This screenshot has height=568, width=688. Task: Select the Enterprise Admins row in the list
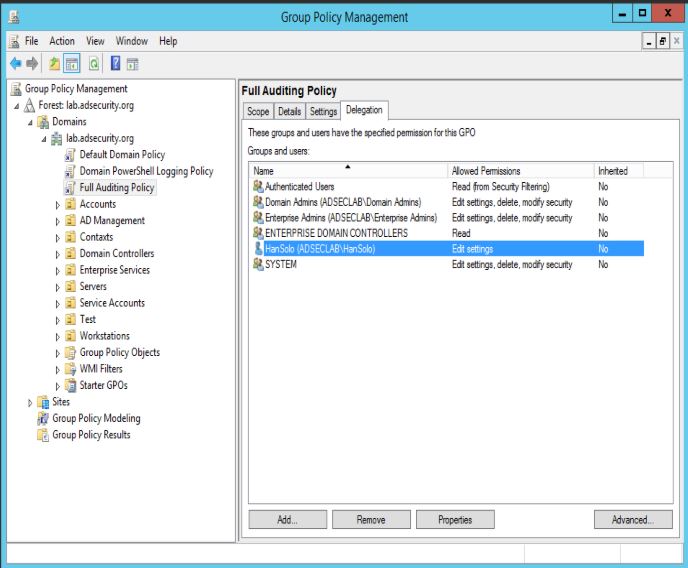tap(447, 218)
